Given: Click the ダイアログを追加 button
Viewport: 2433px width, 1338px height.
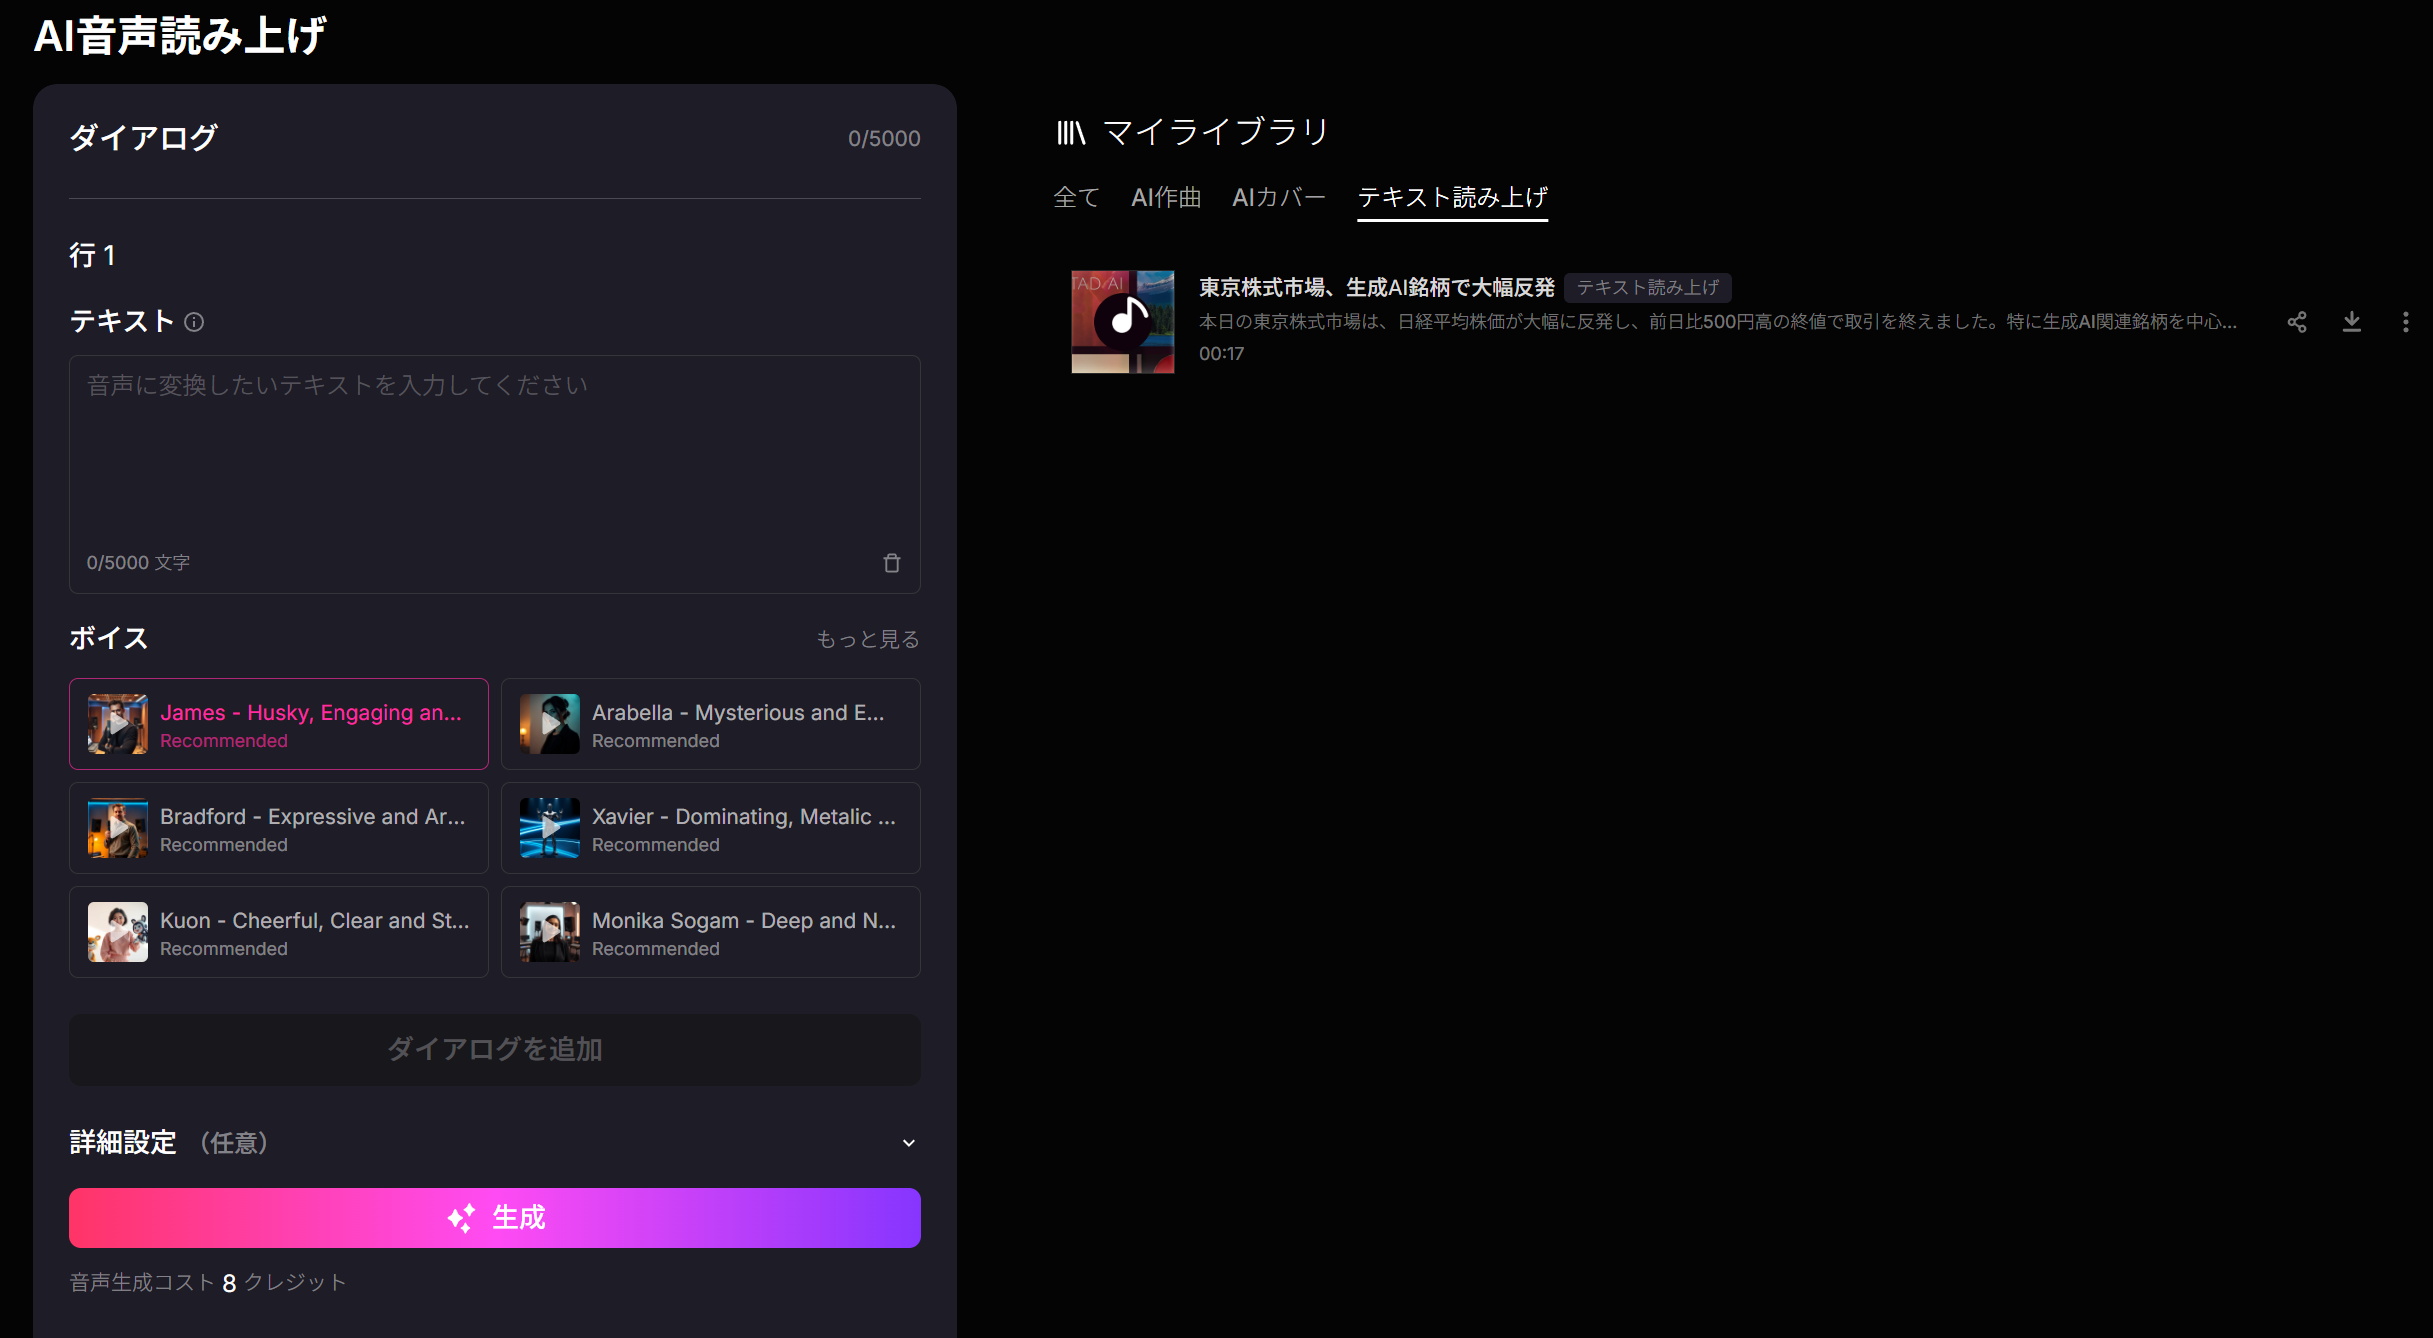Looking at the screenshot, I should point(495,1049).
